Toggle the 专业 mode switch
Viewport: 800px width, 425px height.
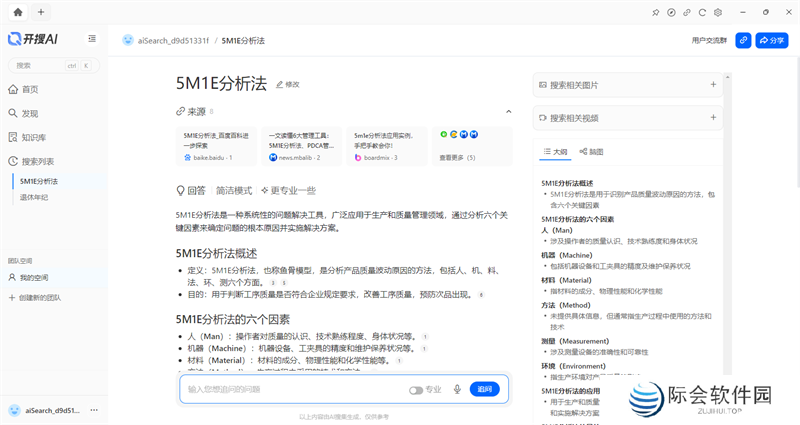coord(416,389)
